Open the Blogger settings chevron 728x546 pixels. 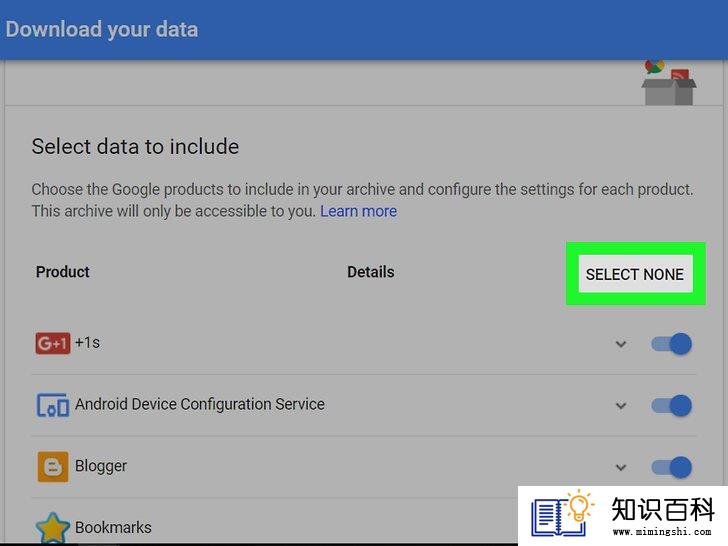tap(621, 467)
